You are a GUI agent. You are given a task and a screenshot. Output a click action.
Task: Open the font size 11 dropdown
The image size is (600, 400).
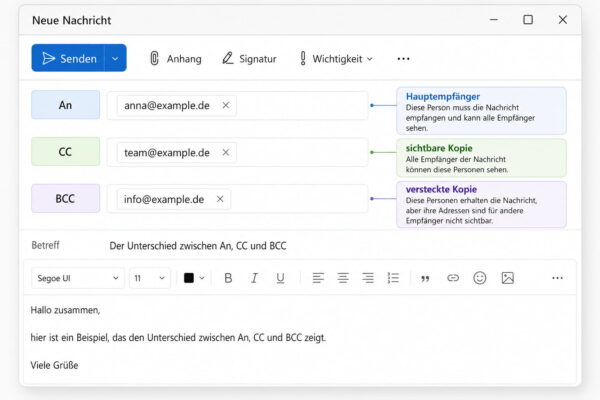(x=150, y=278)
